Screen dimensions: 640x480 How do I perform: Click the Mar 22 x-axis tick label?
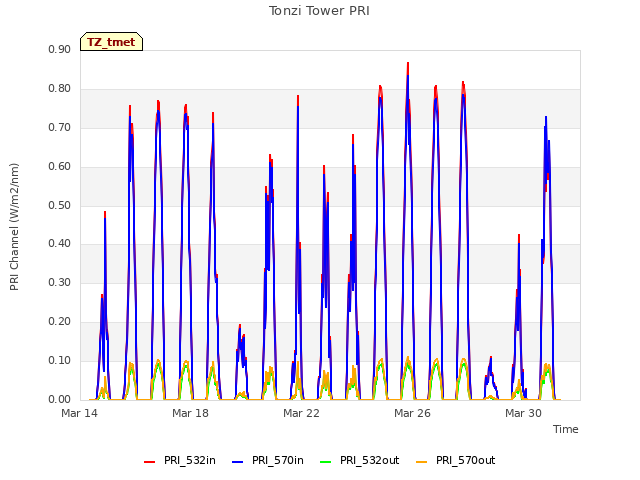(302, 413)
